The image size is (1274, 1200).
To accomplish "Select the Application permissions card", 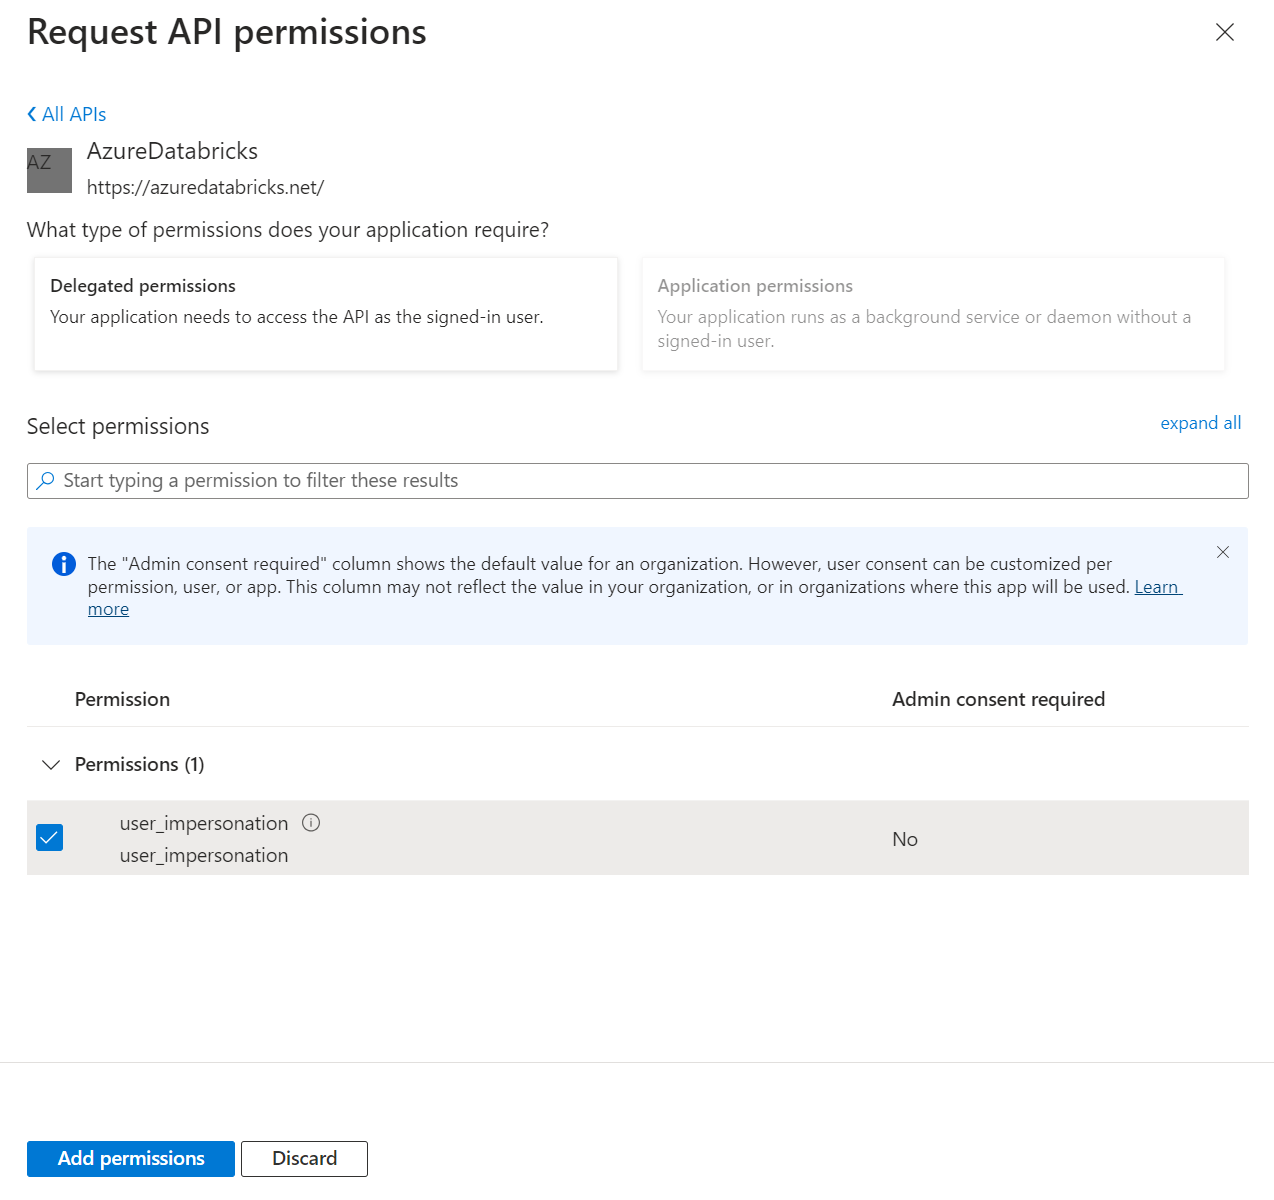I will click(x=933, y=314).
